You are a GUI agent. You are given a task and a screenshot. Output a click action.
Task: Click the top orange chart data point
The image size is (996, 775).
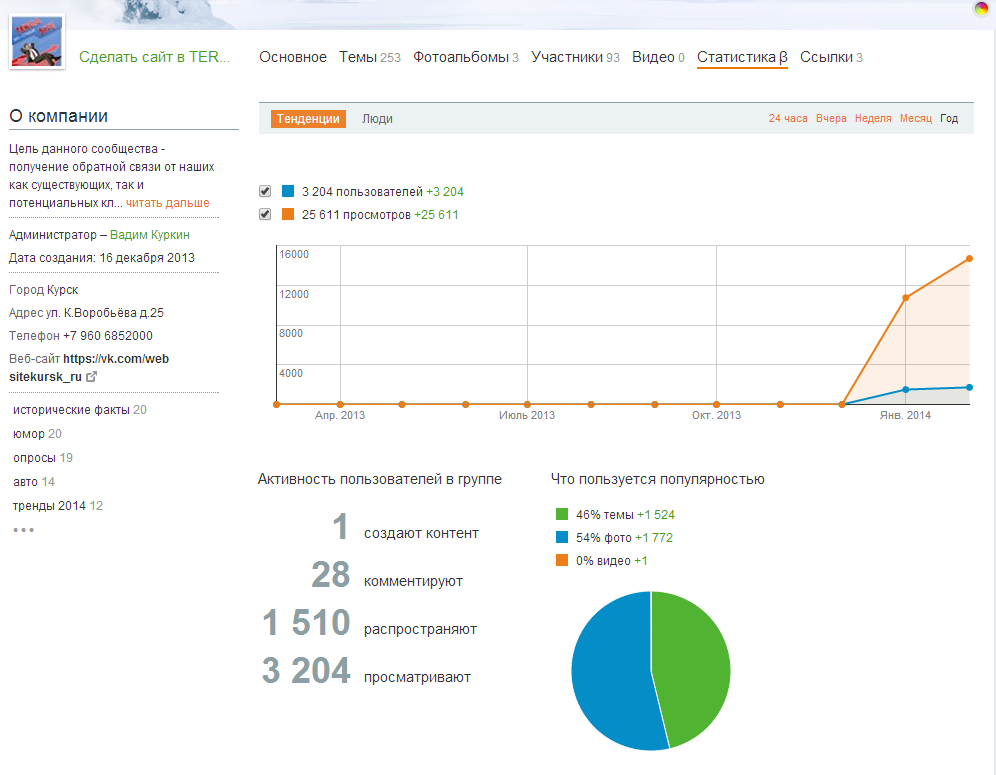coord(969,259)
